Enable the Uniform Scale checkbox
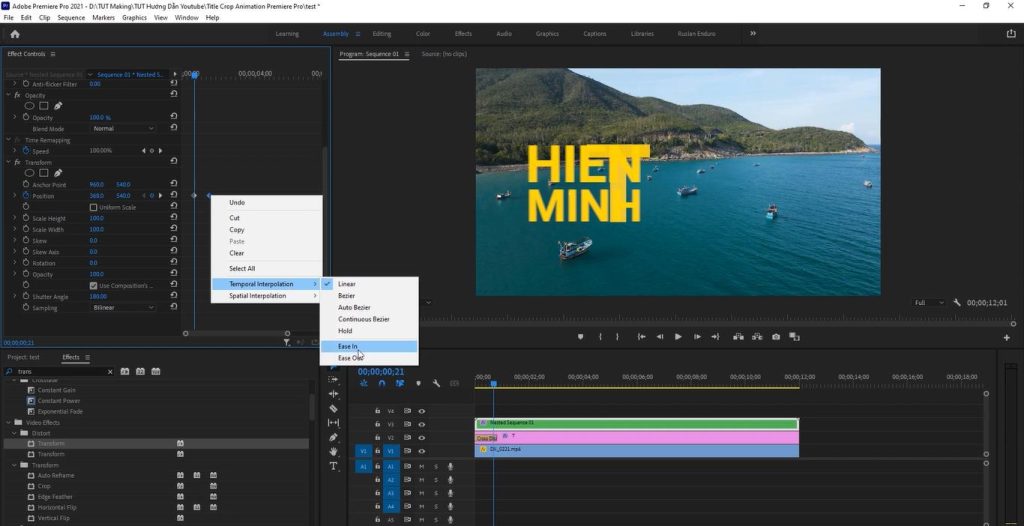Image resolution: width=1024 pixels, height=526 pixels. 93,207
